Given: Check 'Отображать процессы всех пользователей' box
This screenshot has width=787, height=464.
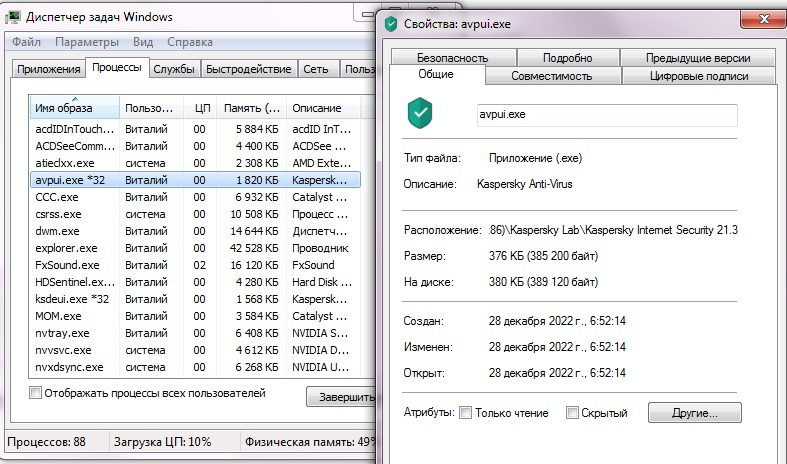Looking at the screenshot, I should (x=37, y=393).
